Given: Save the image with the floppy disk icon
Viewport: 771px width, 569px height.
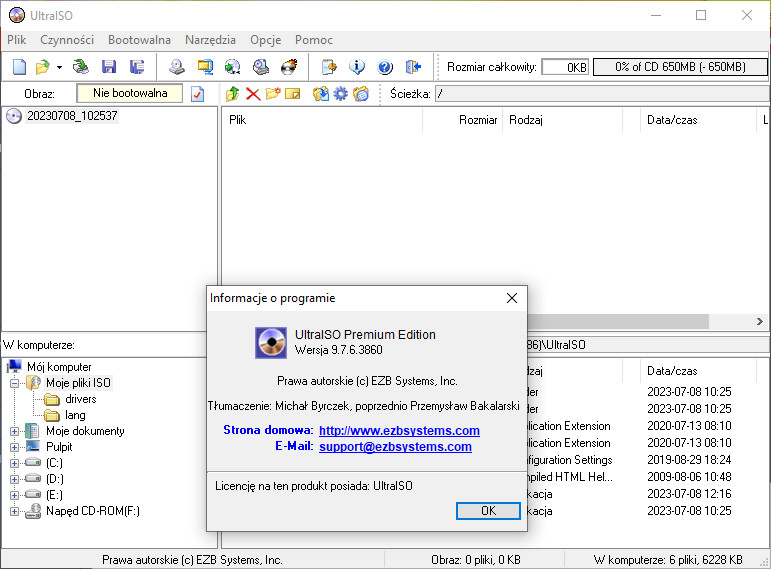Looking at the screenshot, I should click(109, 66).
